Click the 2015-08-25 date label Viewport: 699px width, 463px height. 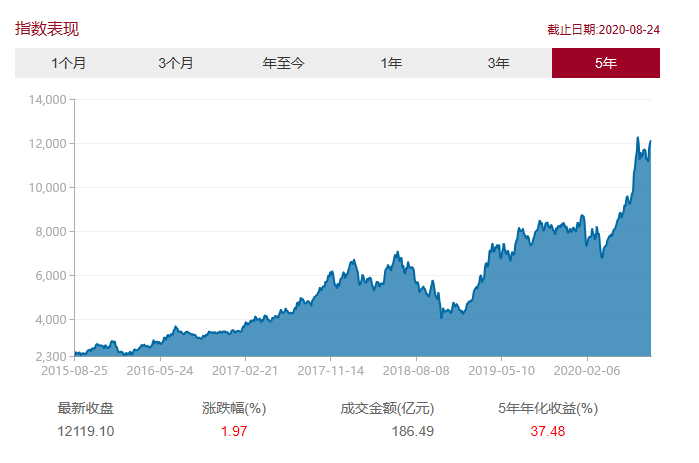click(74, 371)
